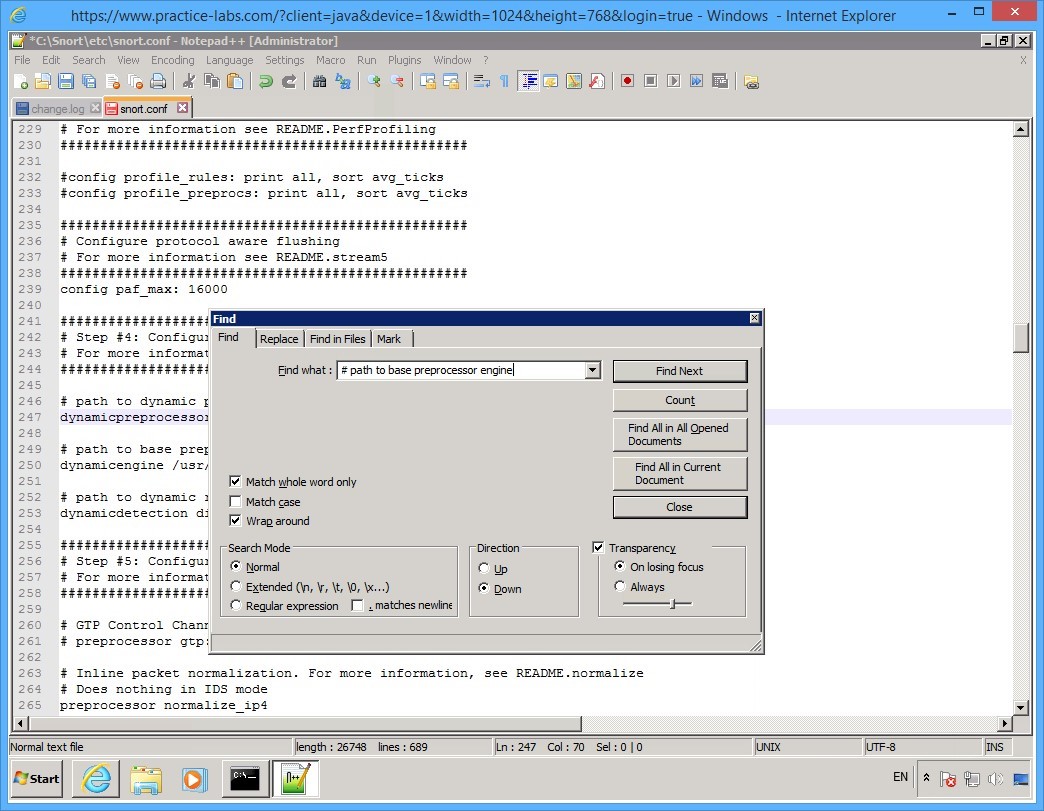The height and width of the screenshot is (811, 1044).
Task: Choose the Always transparency option
Action: coord(621,587)
